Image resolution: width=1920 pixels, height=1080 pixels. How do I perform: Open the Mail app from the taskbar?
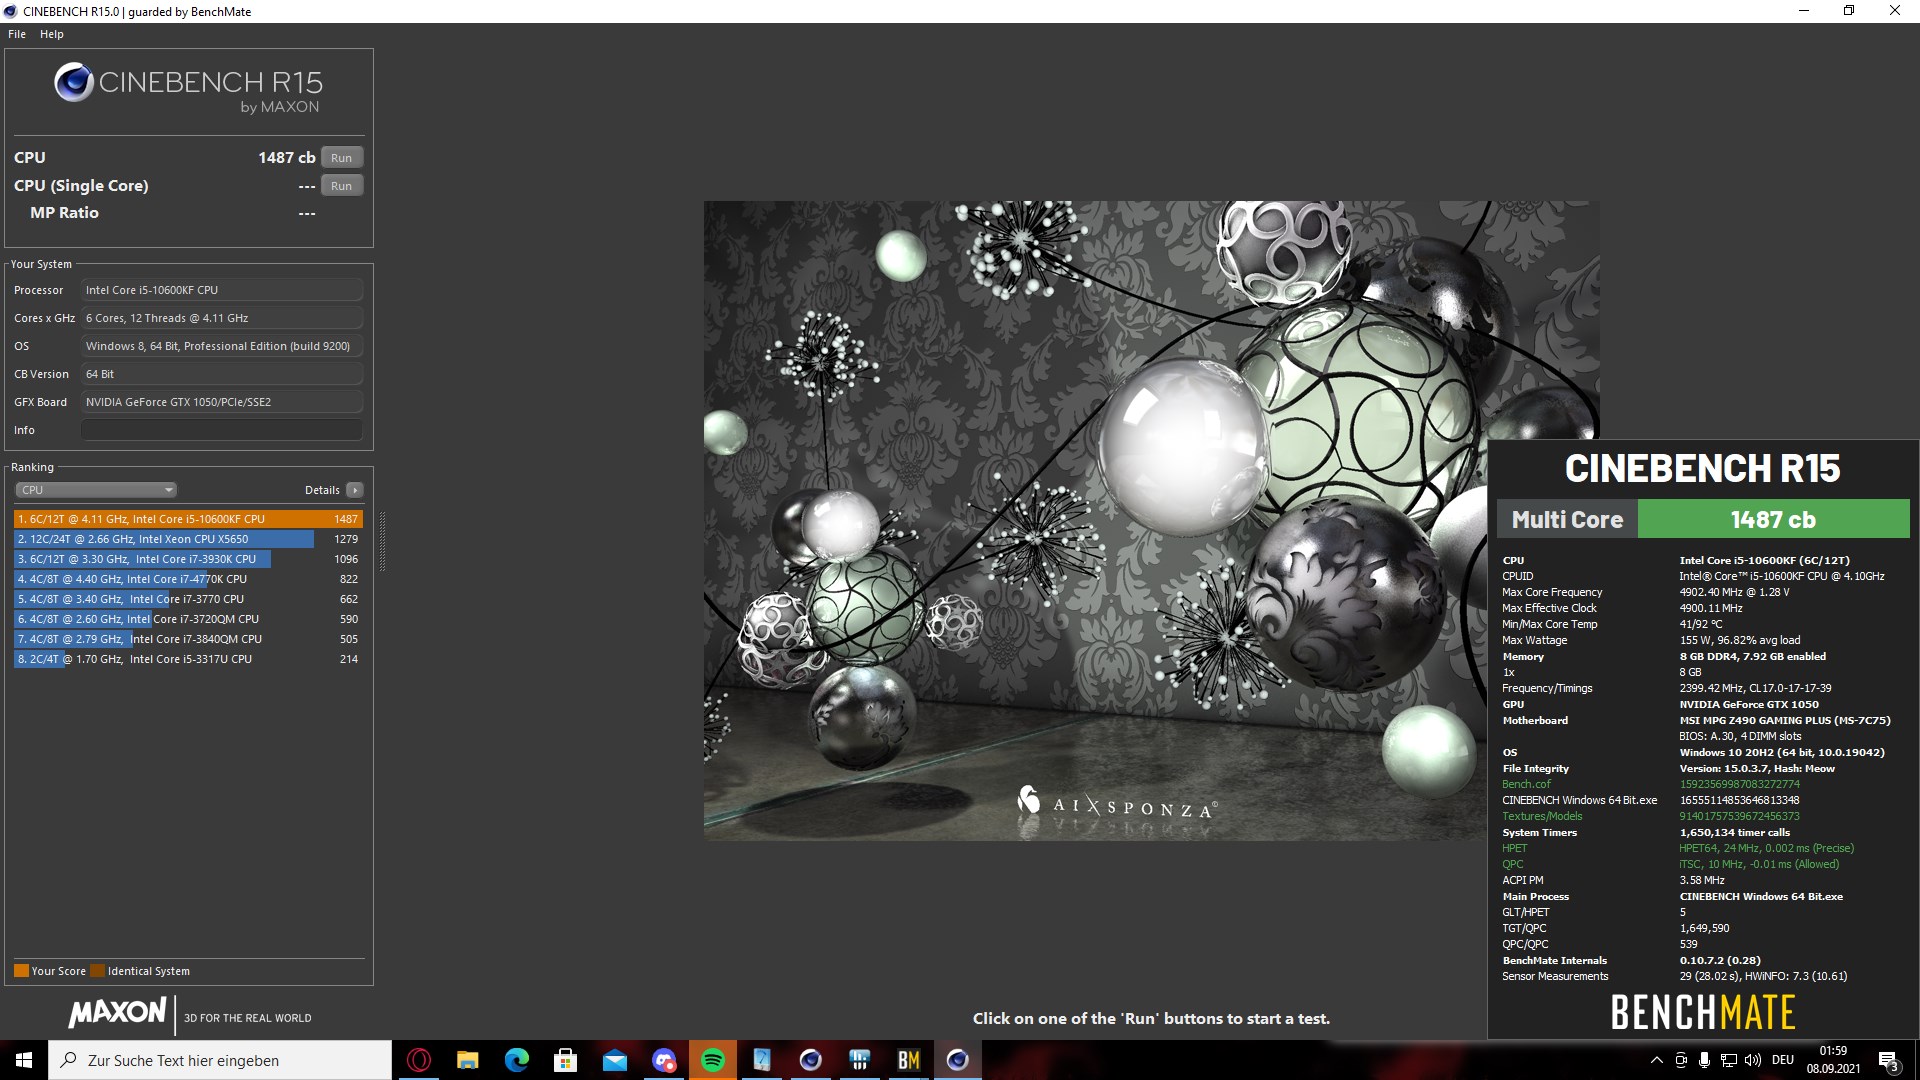(x=615, y=1060)
